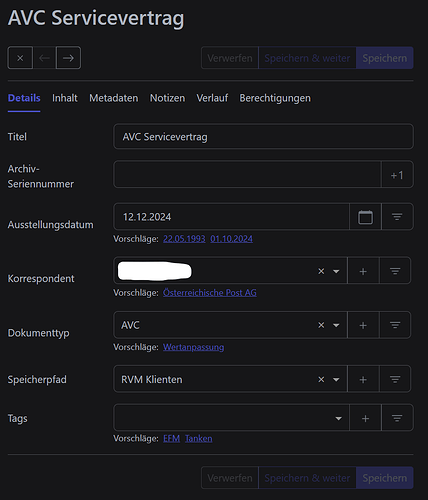Add a new Korrespondent with plus icon

(363, 271)
